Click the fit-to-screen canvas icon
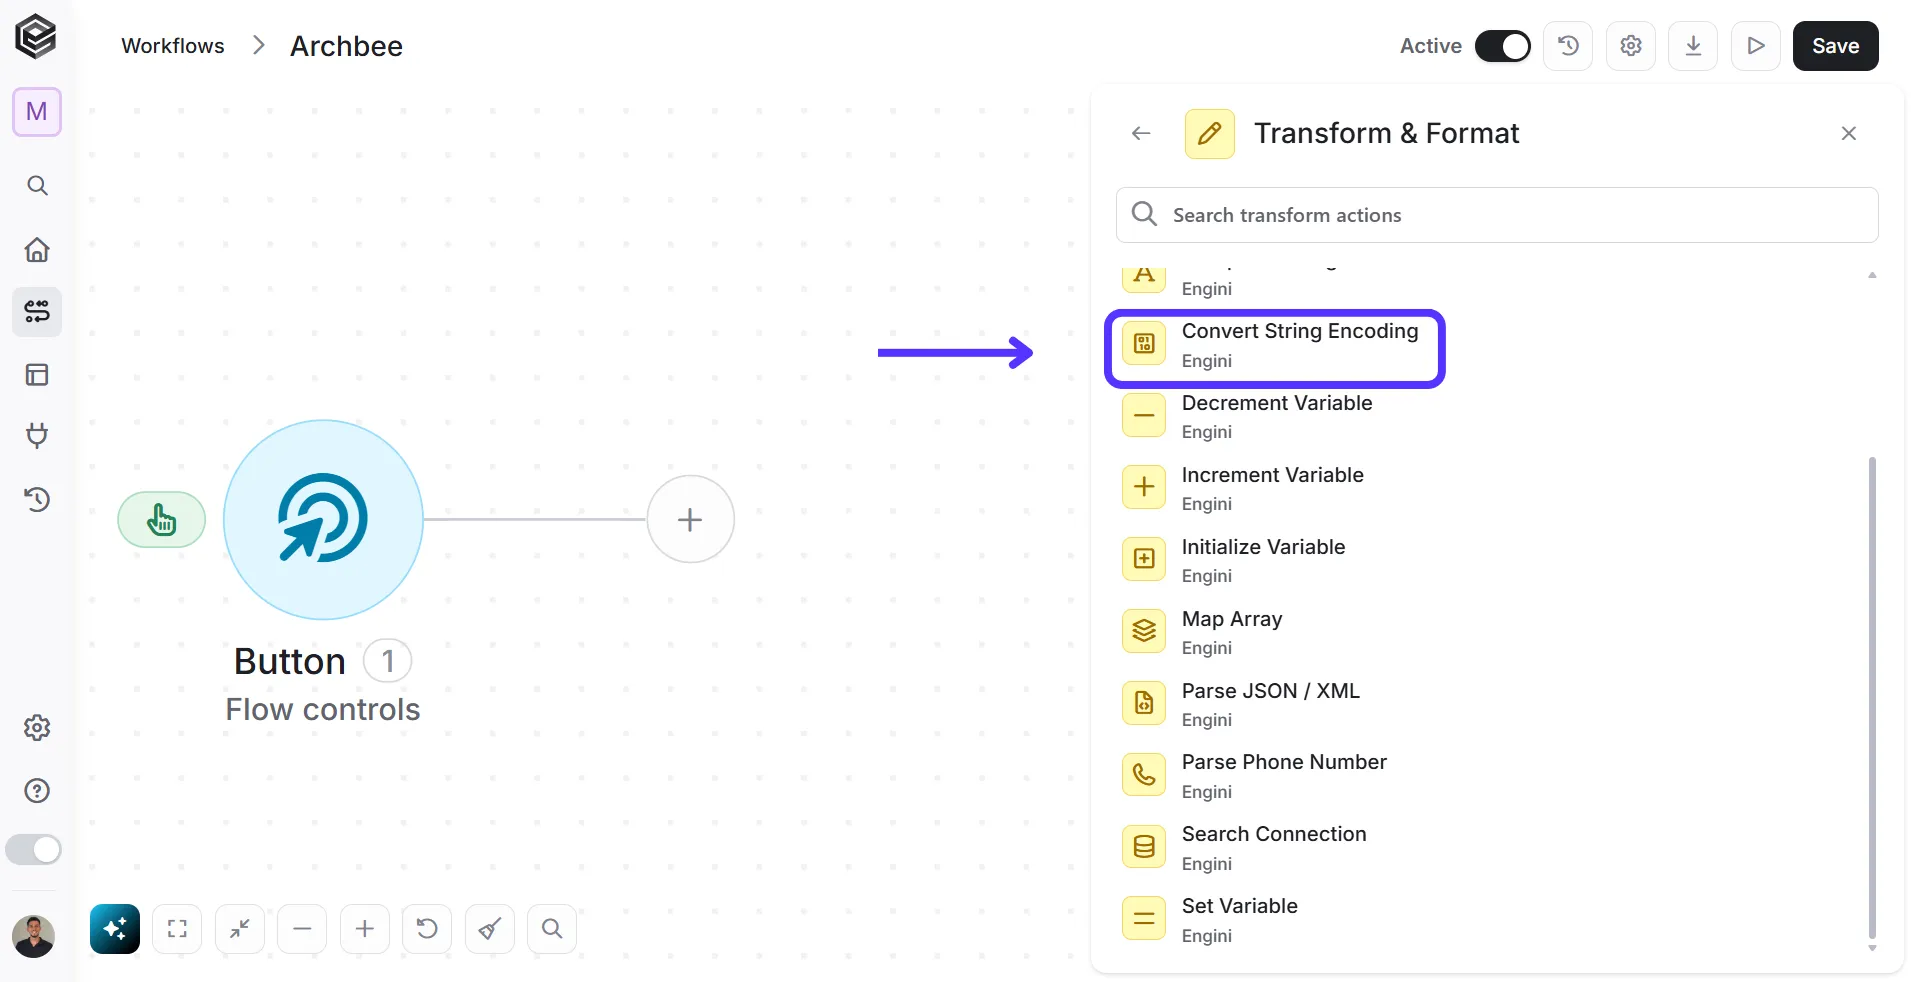 (177, 929)
